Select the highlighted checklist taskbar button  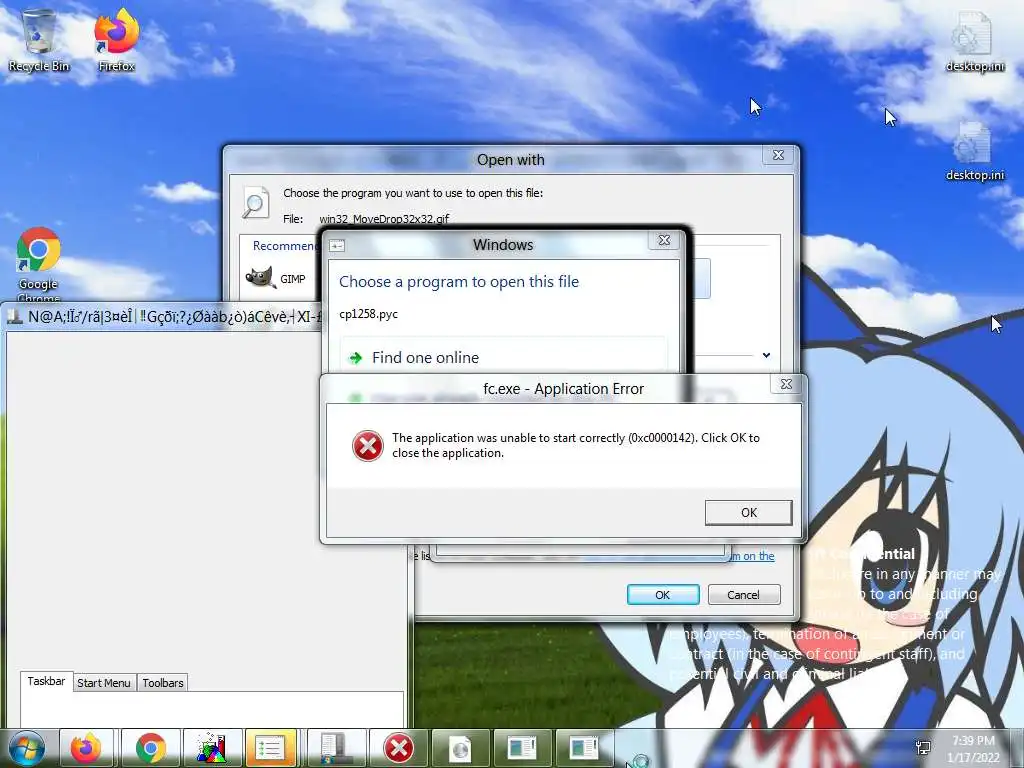point(270,748)
